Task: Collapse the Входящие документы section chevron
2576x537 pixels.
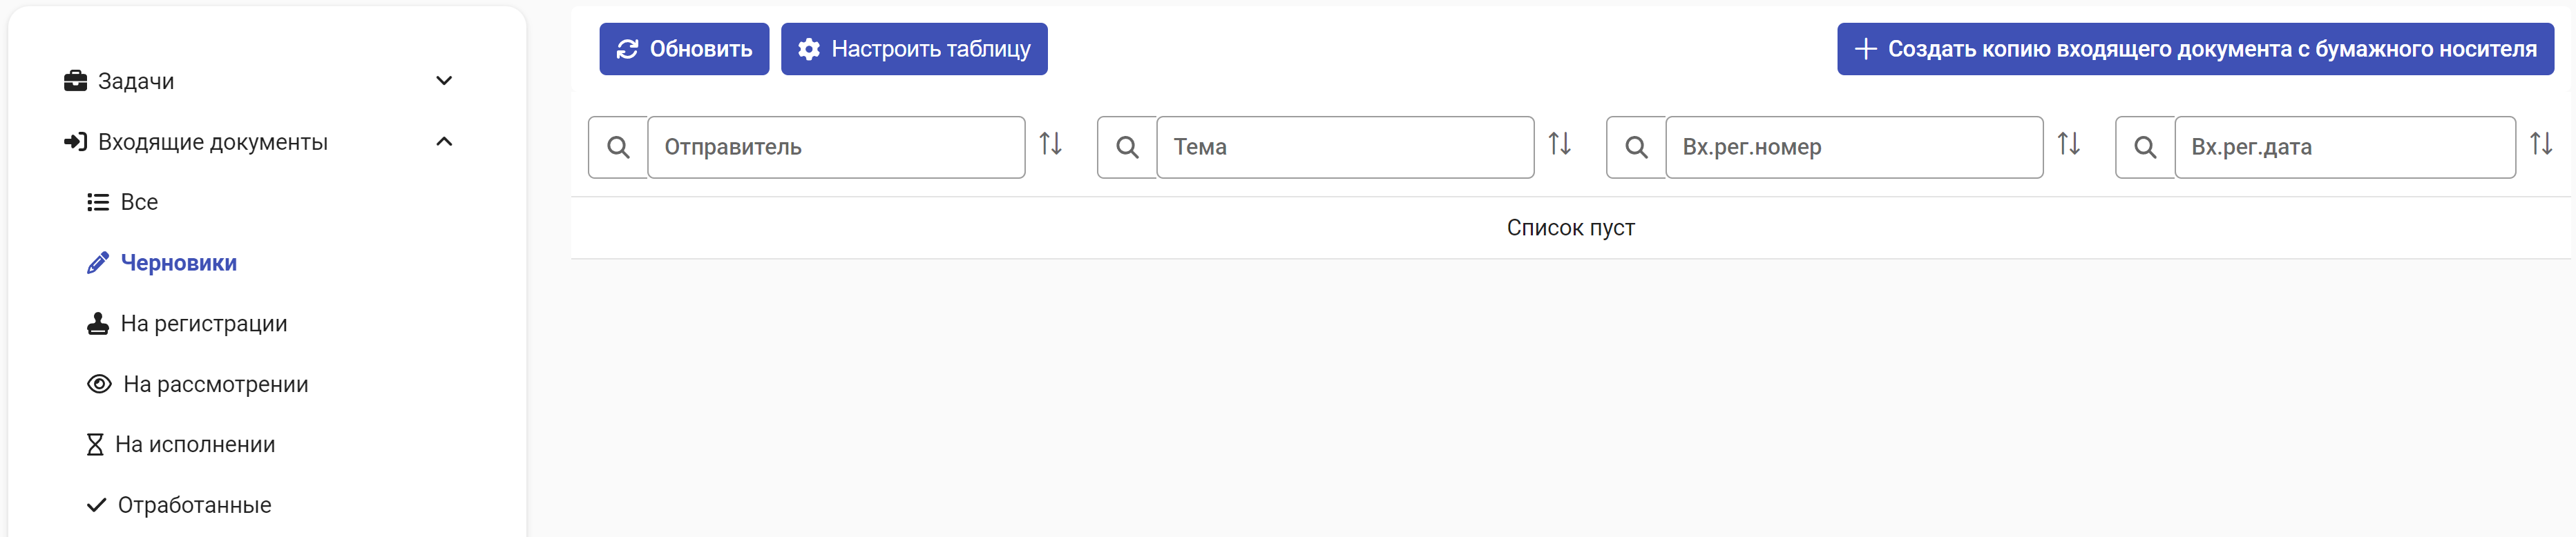Action: coord(444,142)
